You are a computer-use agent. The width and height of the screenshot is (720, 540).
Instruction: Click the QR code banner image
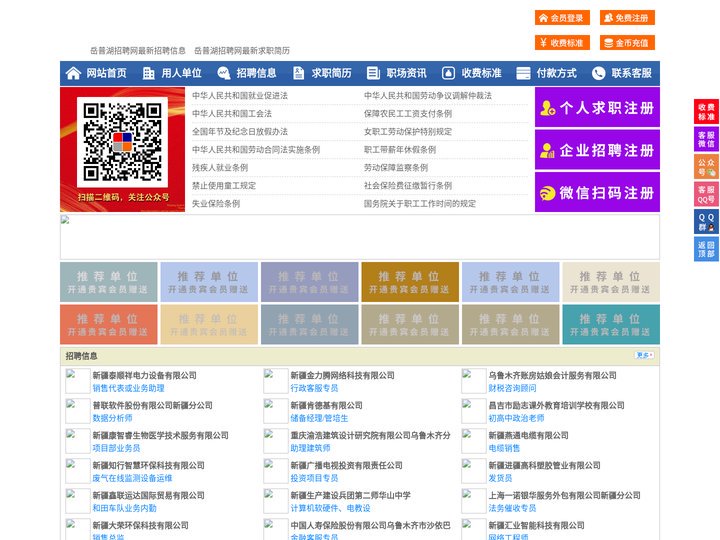[x=122, y=149]
